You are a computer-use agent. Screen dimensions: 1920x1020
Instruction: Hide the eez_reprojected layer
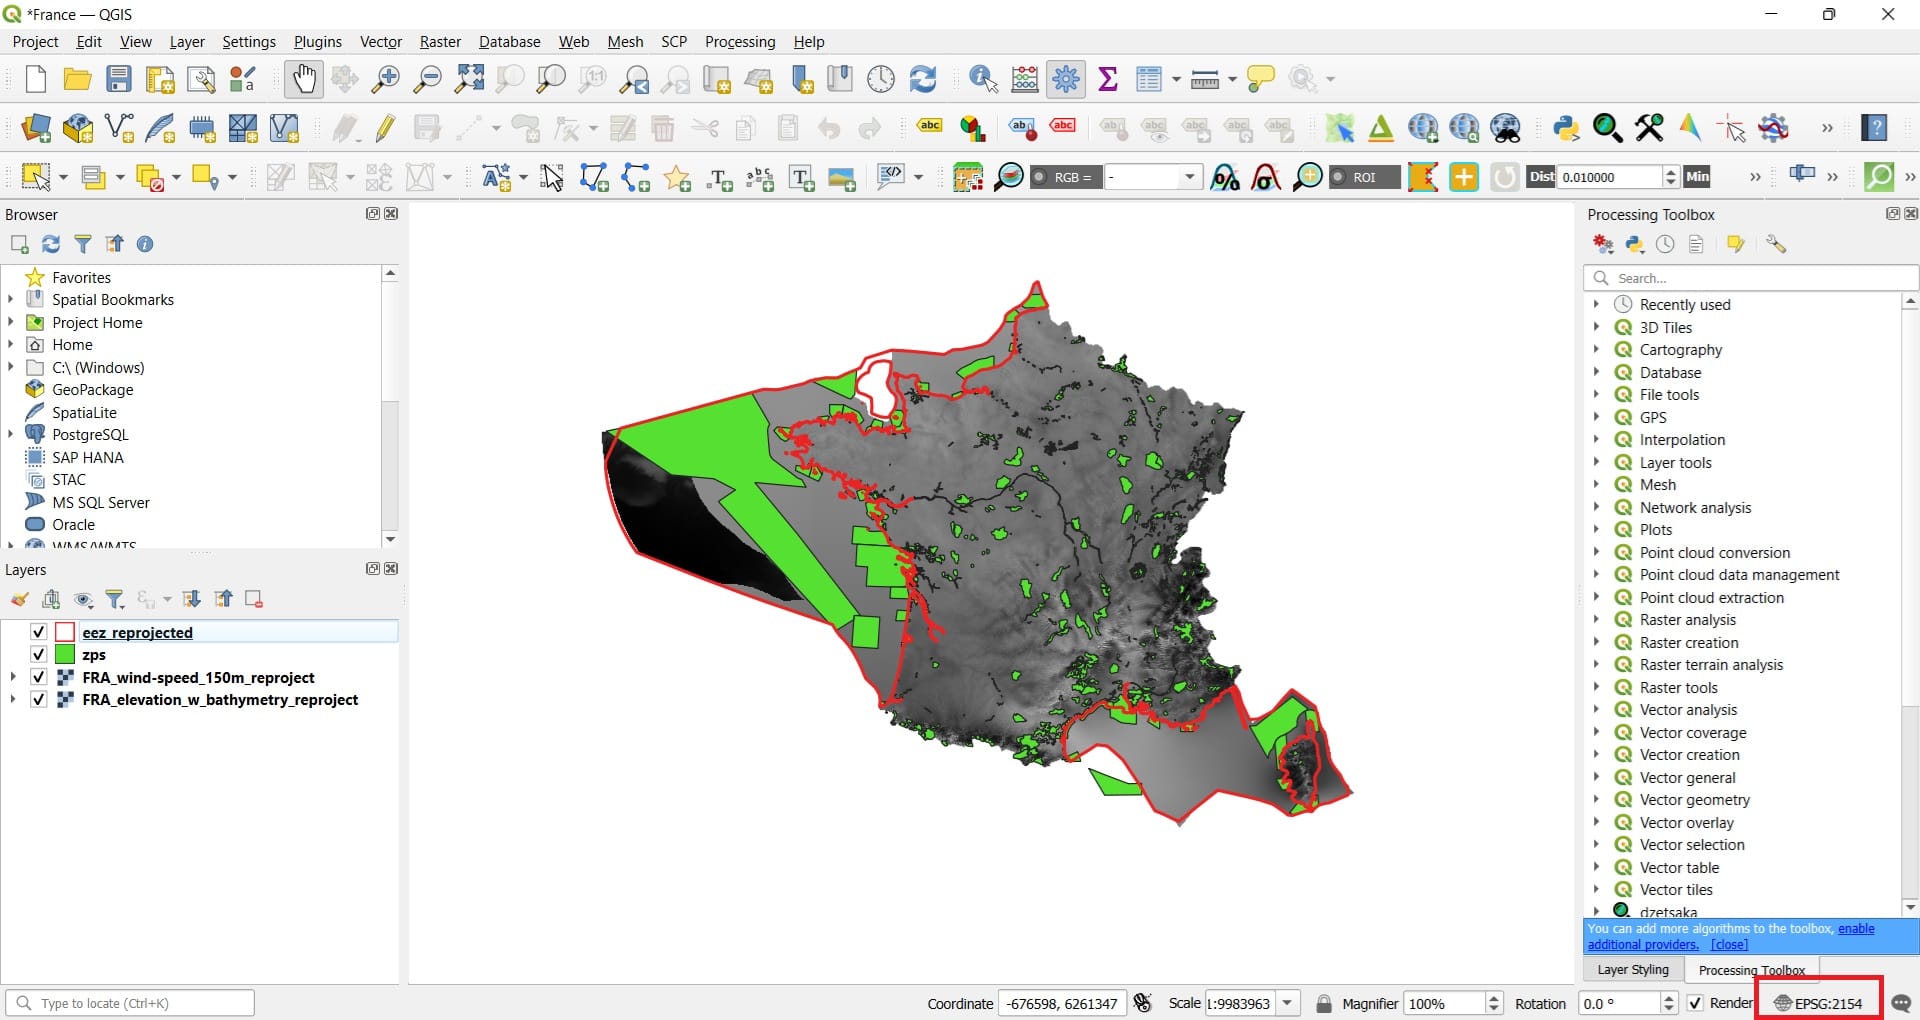38,632
